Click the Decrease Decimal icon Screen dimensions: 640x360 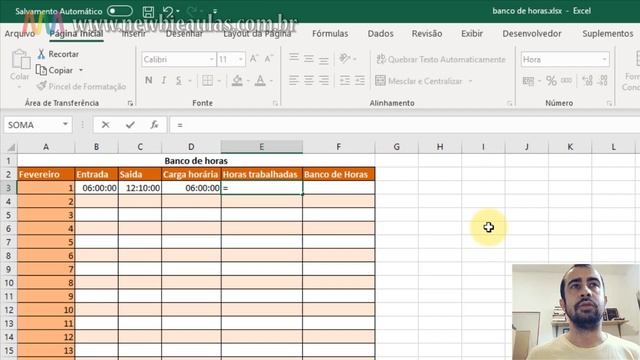[603, 81]
